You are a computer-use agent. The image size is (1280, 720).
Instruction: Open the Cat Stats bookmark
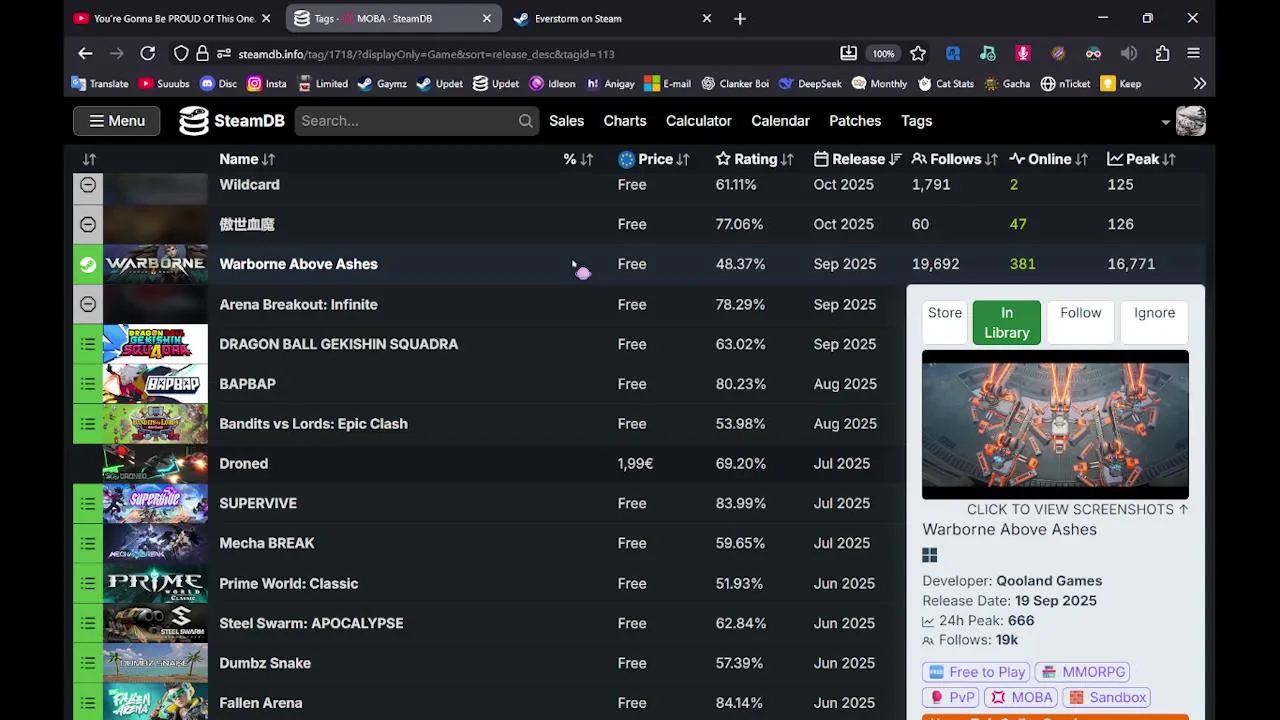[945, 84]
